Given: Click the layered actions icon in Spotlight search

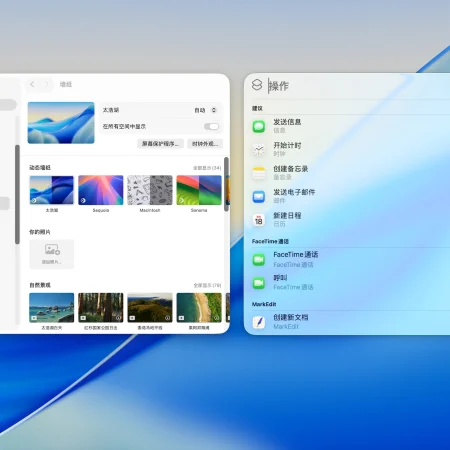Looking at the screenshot, I should pyautogui.click(x=257, y=85).
